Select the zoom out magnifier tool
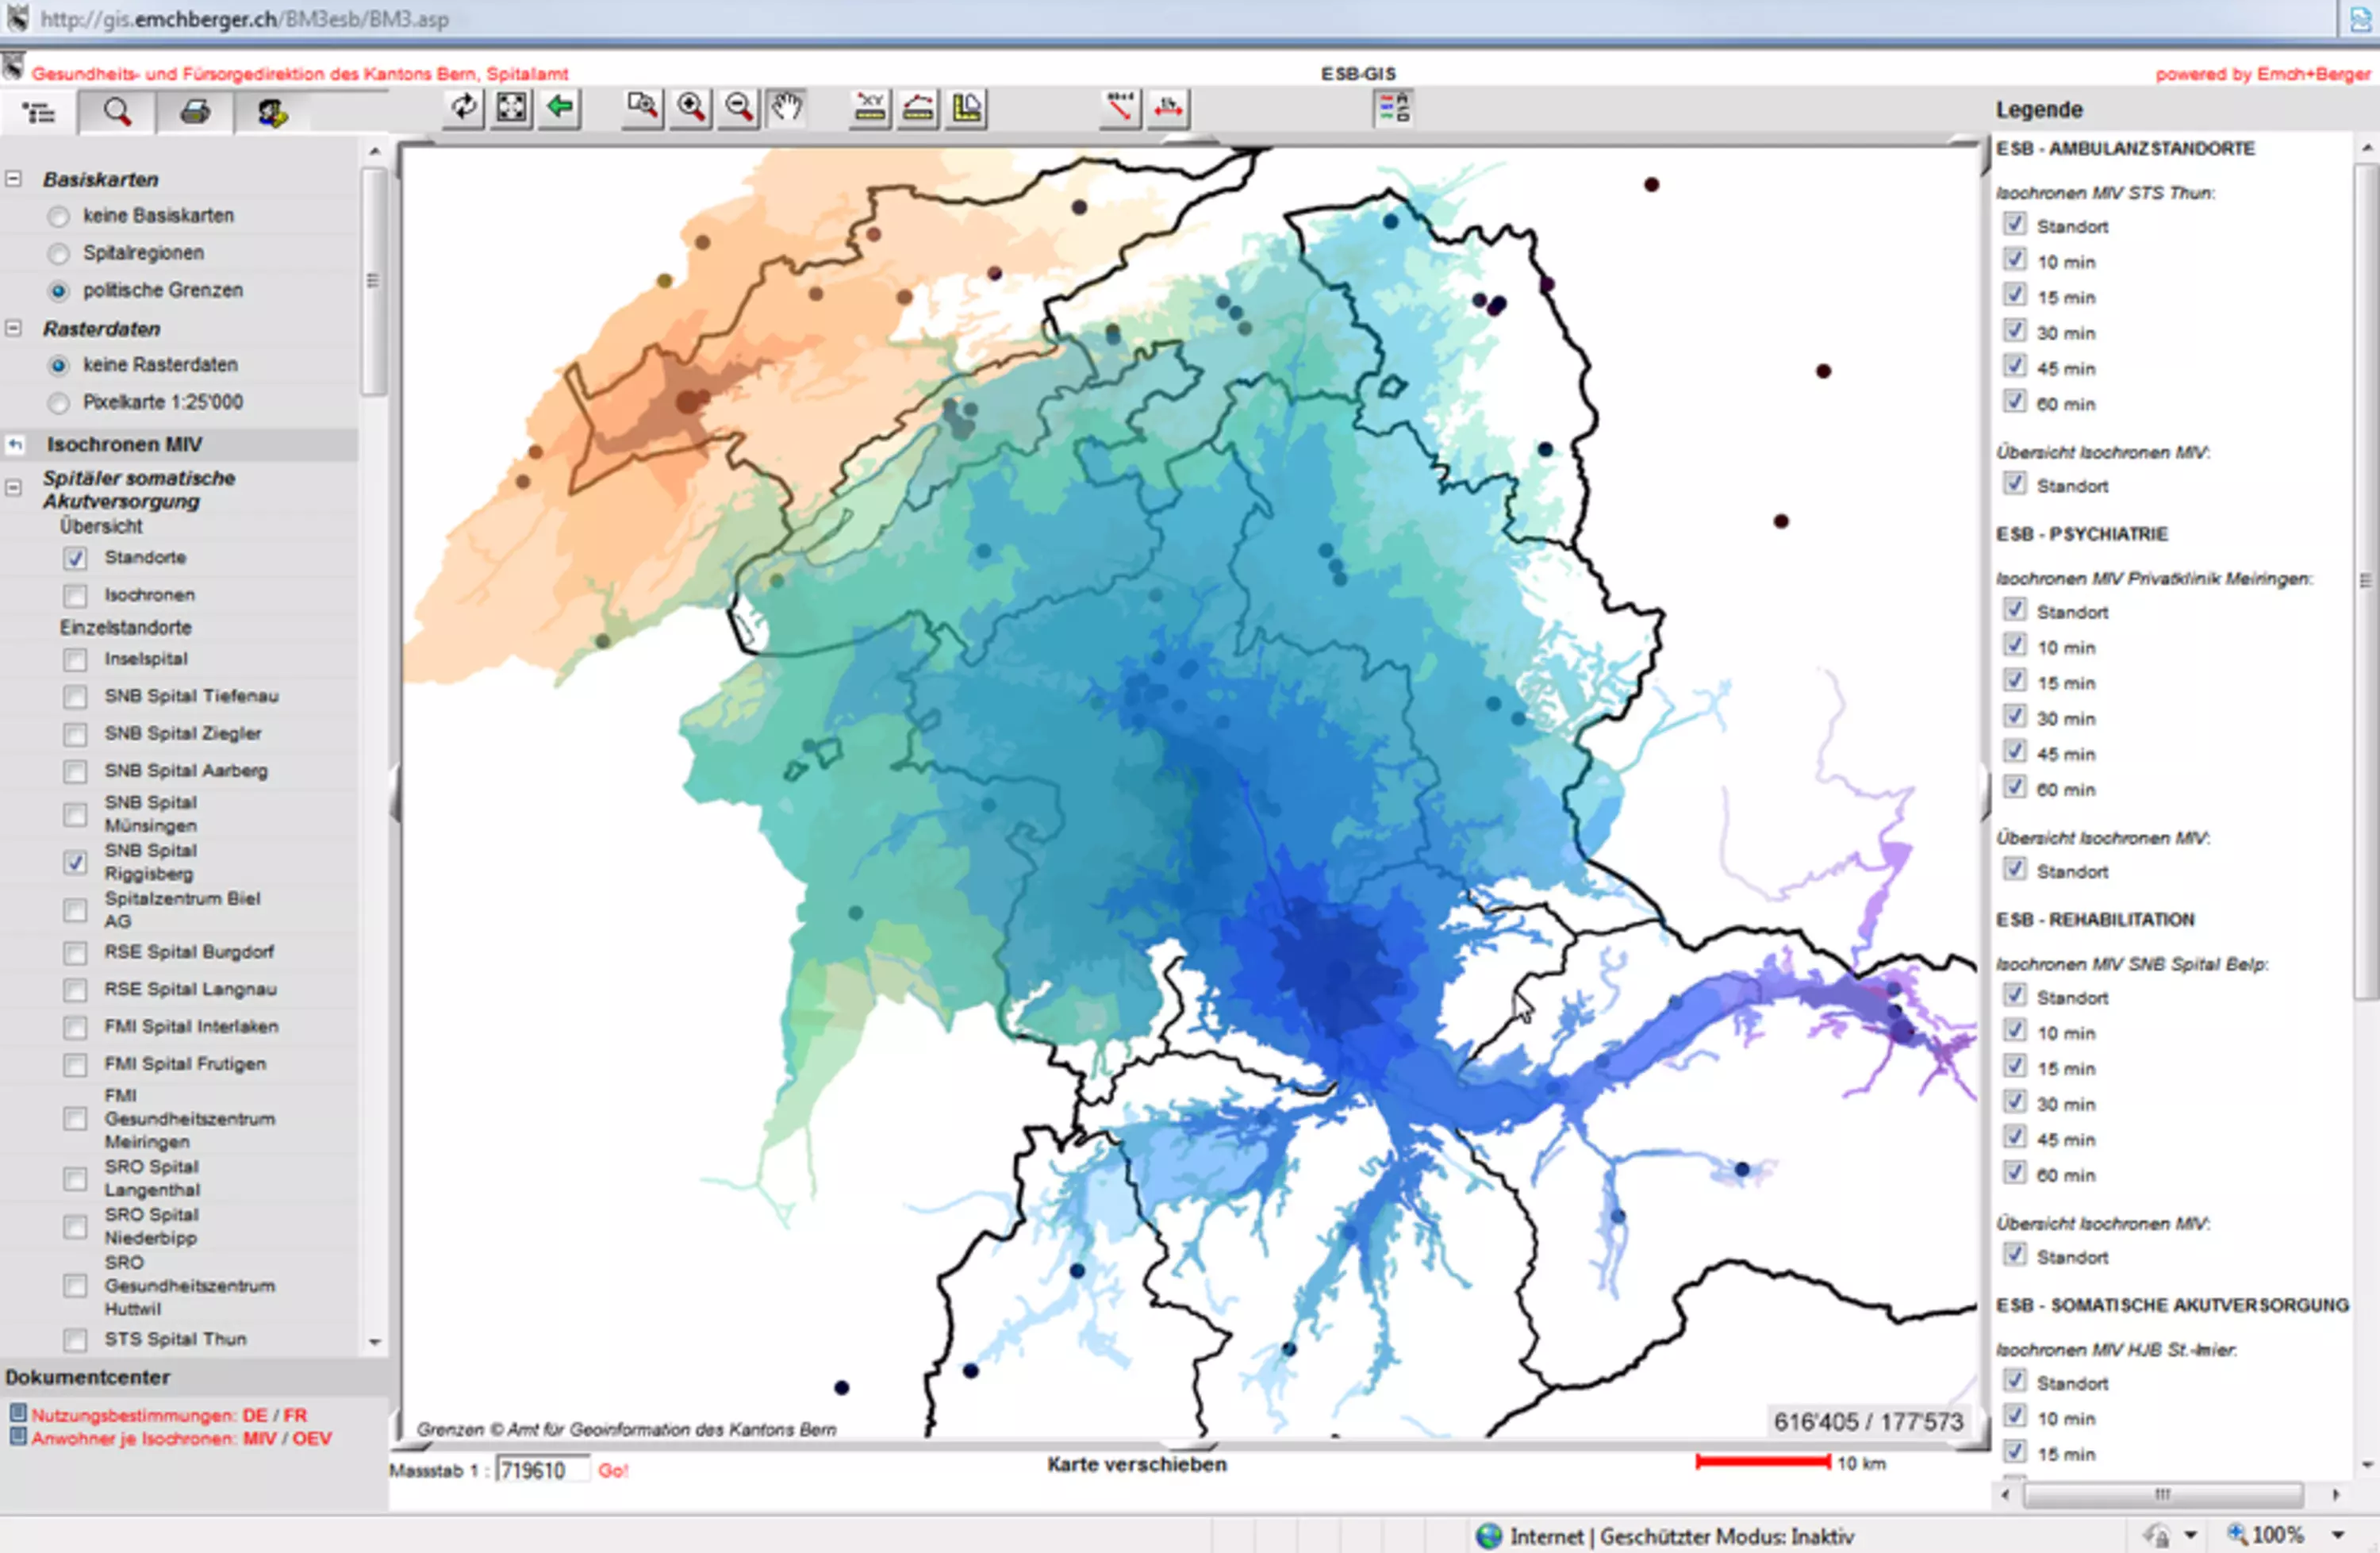Screen dimensions: 2380x1553 [x=739, y=108]
